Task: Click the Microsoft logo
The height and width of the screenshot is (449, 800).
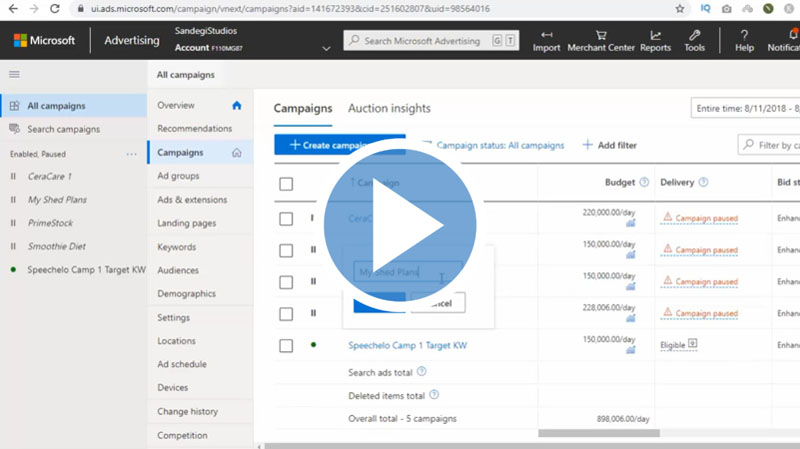Action: pyautogui.click(x=44, y=40)
